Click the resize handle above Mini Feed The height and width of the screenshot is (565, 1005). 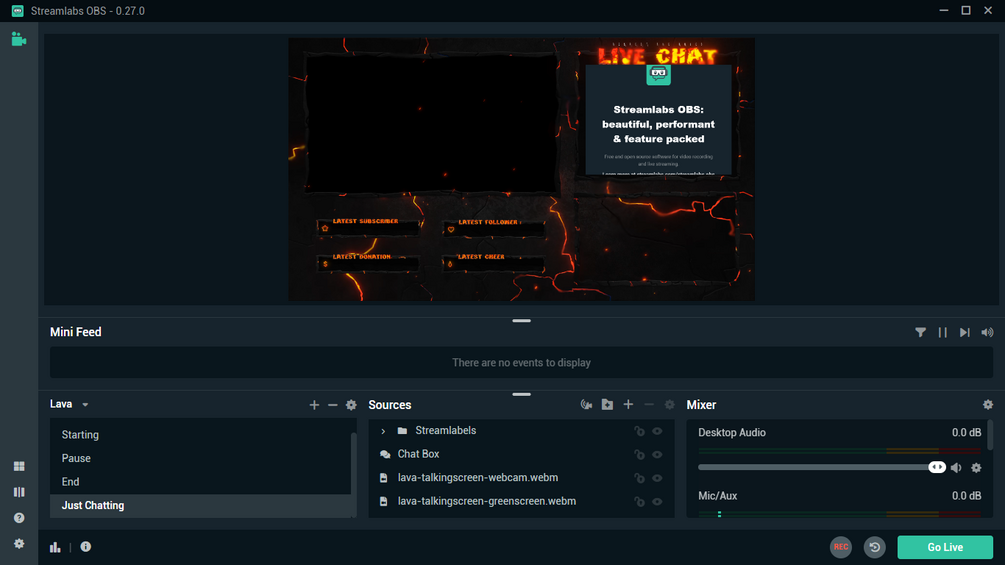[522, 320]
